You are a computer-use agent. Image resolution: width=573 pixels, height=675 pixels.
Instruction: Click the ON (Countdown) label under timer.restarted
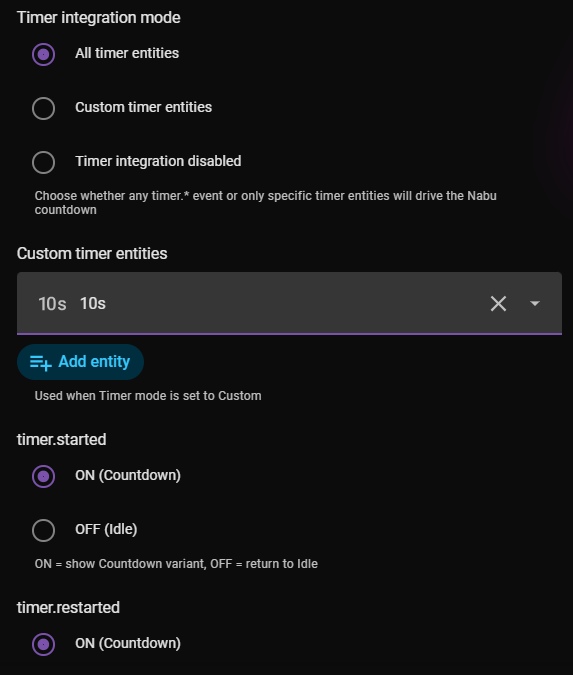[128, 643]
